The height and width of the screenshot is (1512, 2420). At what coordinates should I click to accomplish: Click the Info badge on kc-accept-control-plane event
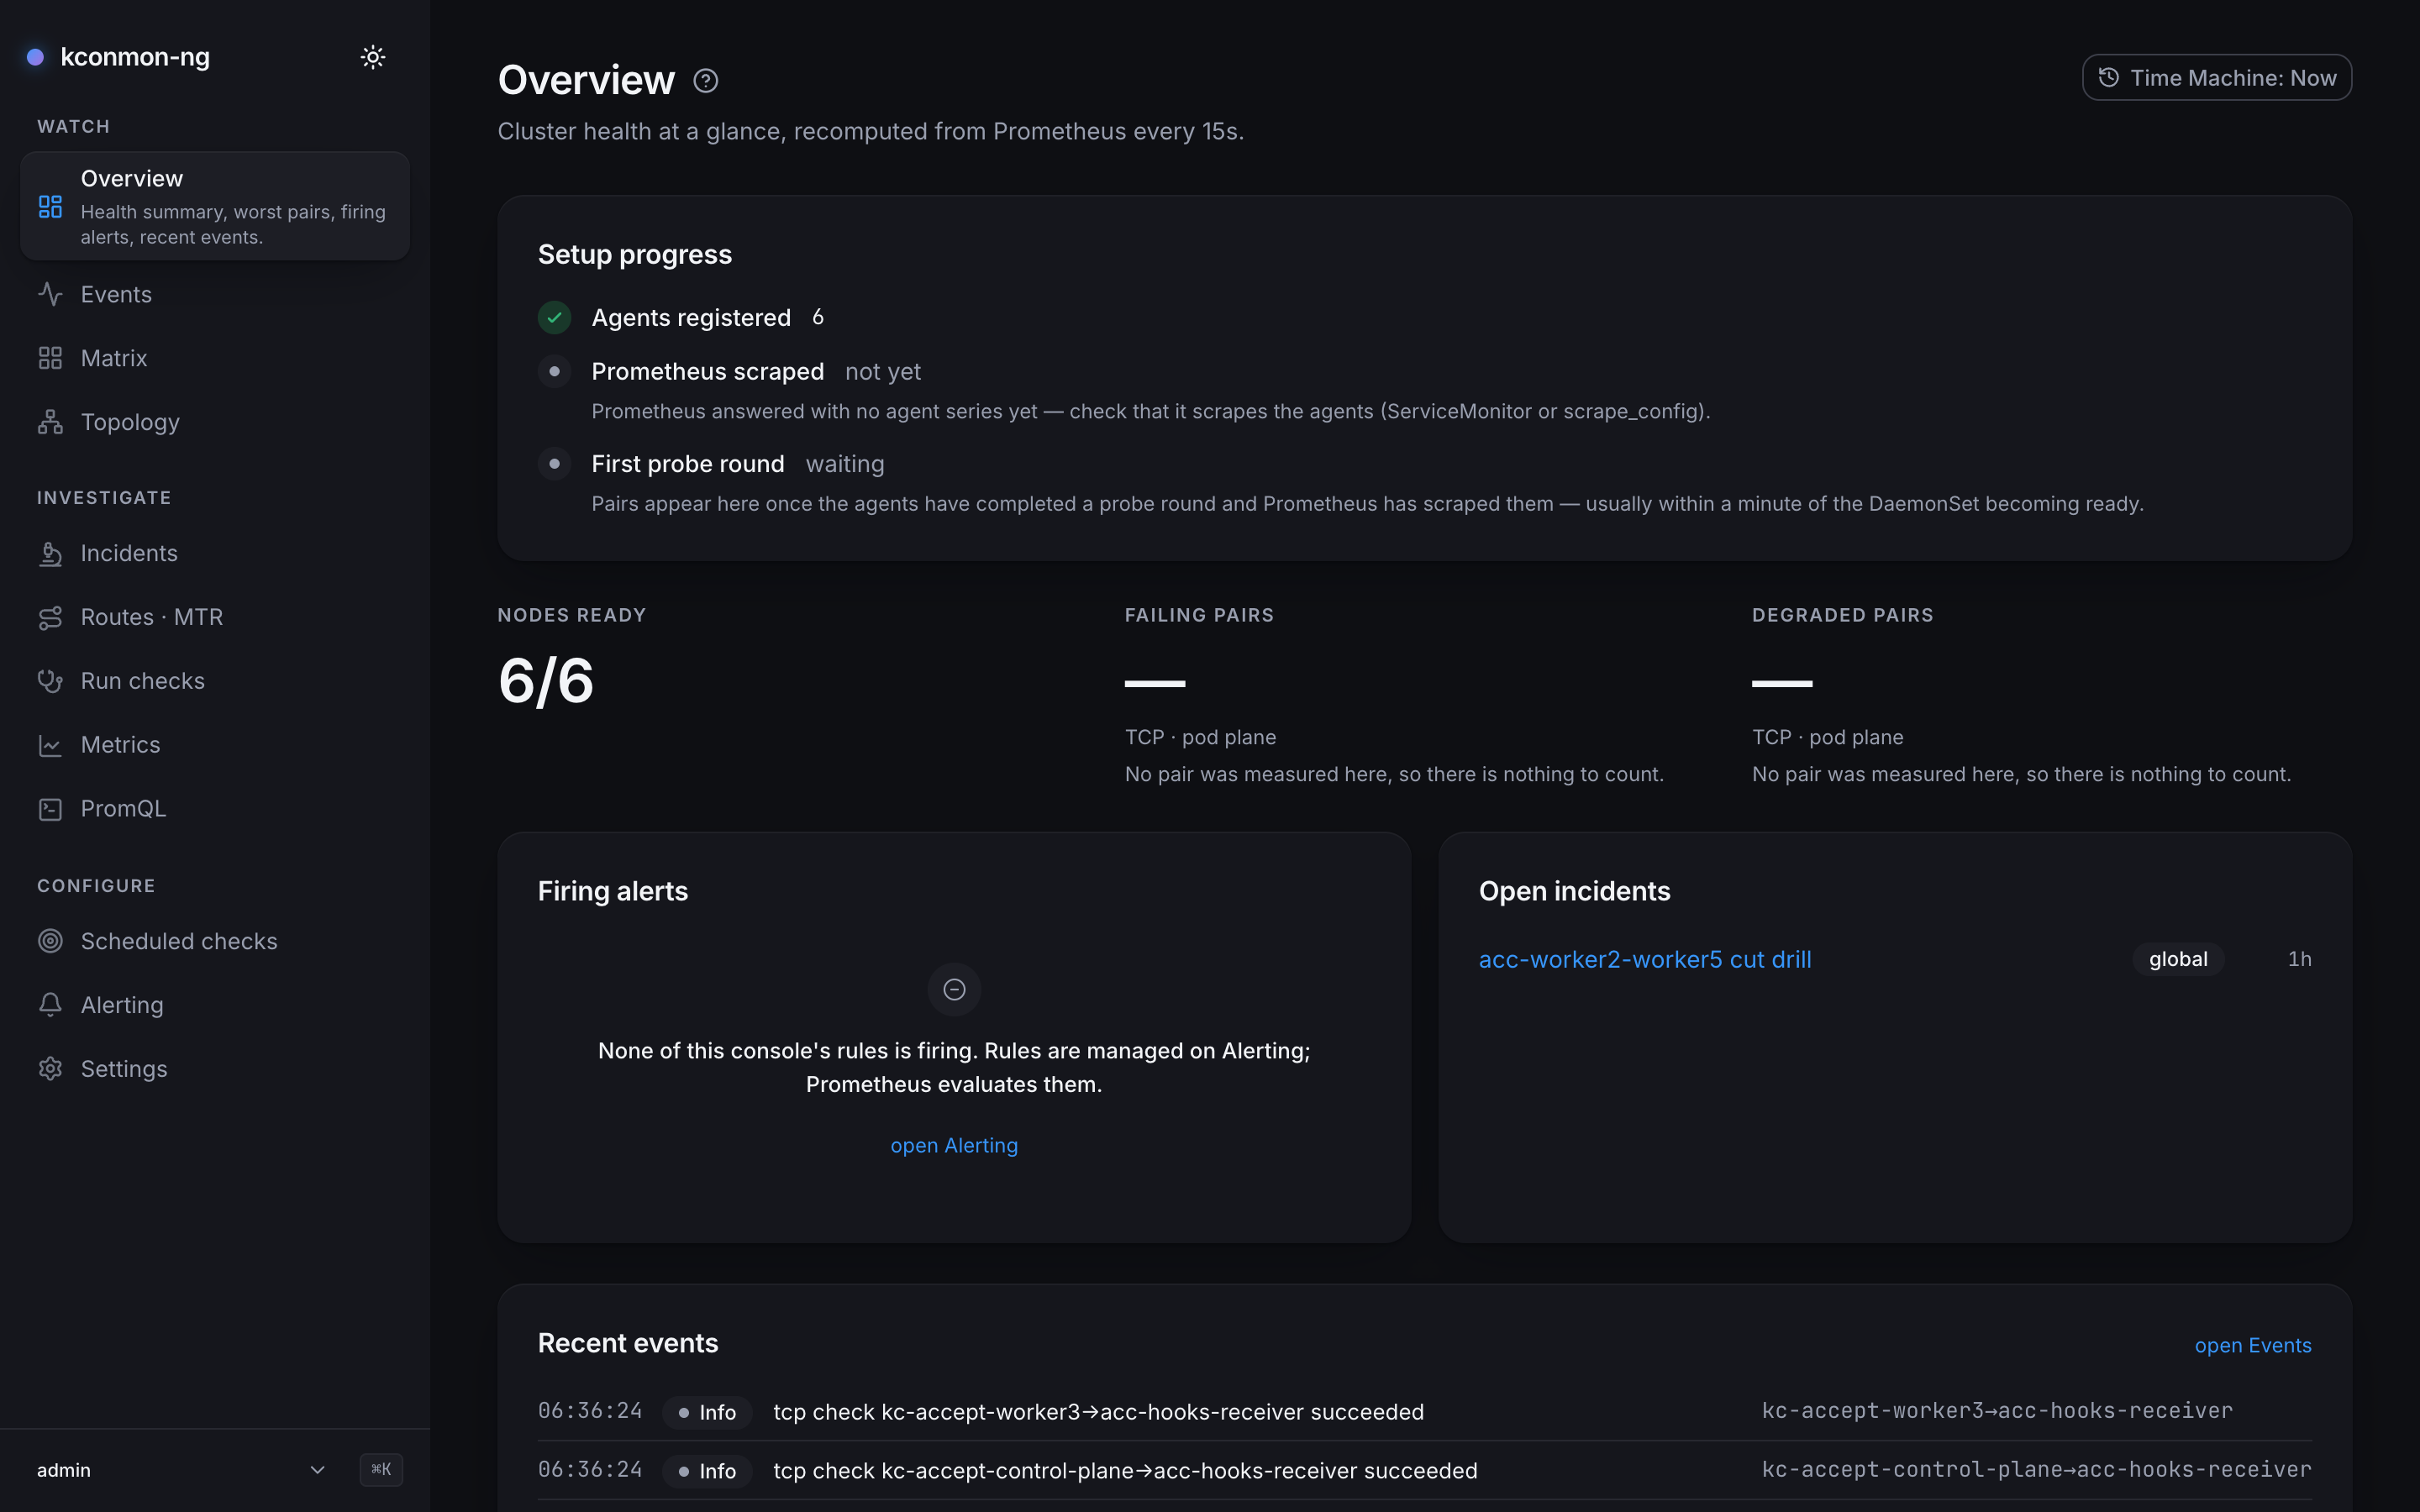point(707,1471)
